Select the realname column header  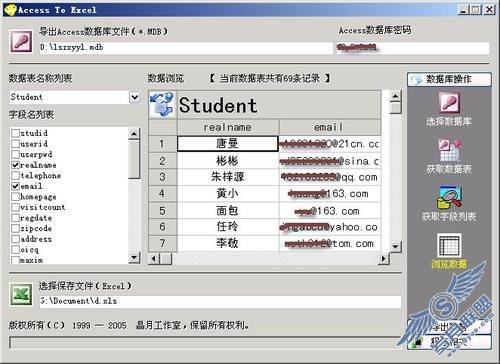228,127
